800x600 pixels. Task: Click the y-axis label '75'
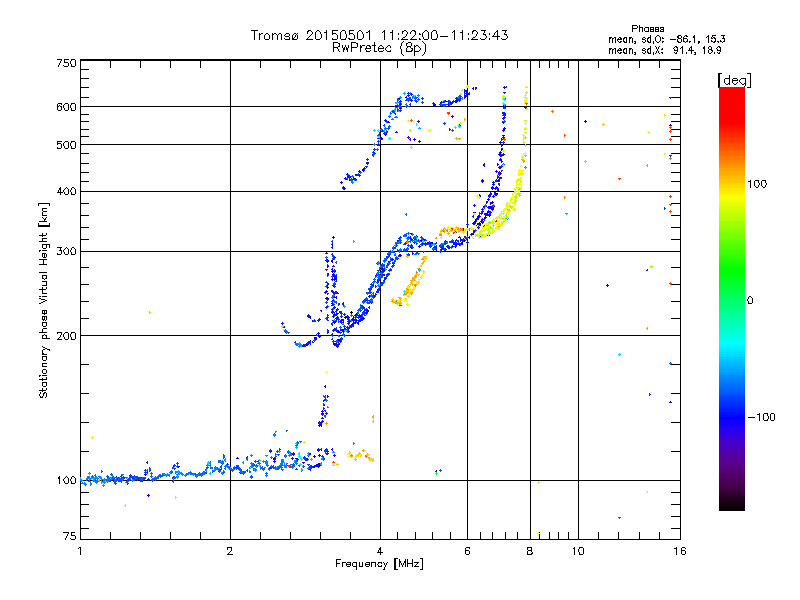70,536
